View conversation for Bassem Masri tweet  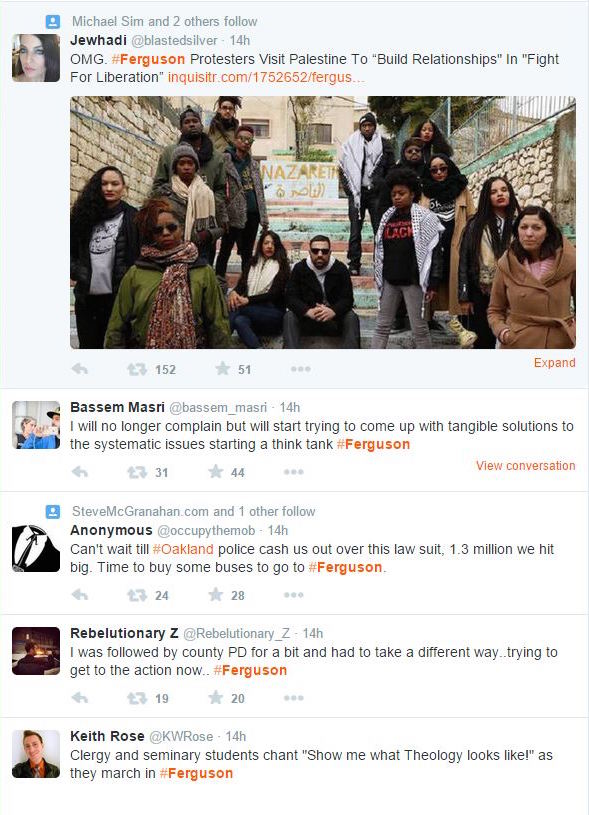tap(526, 466)
